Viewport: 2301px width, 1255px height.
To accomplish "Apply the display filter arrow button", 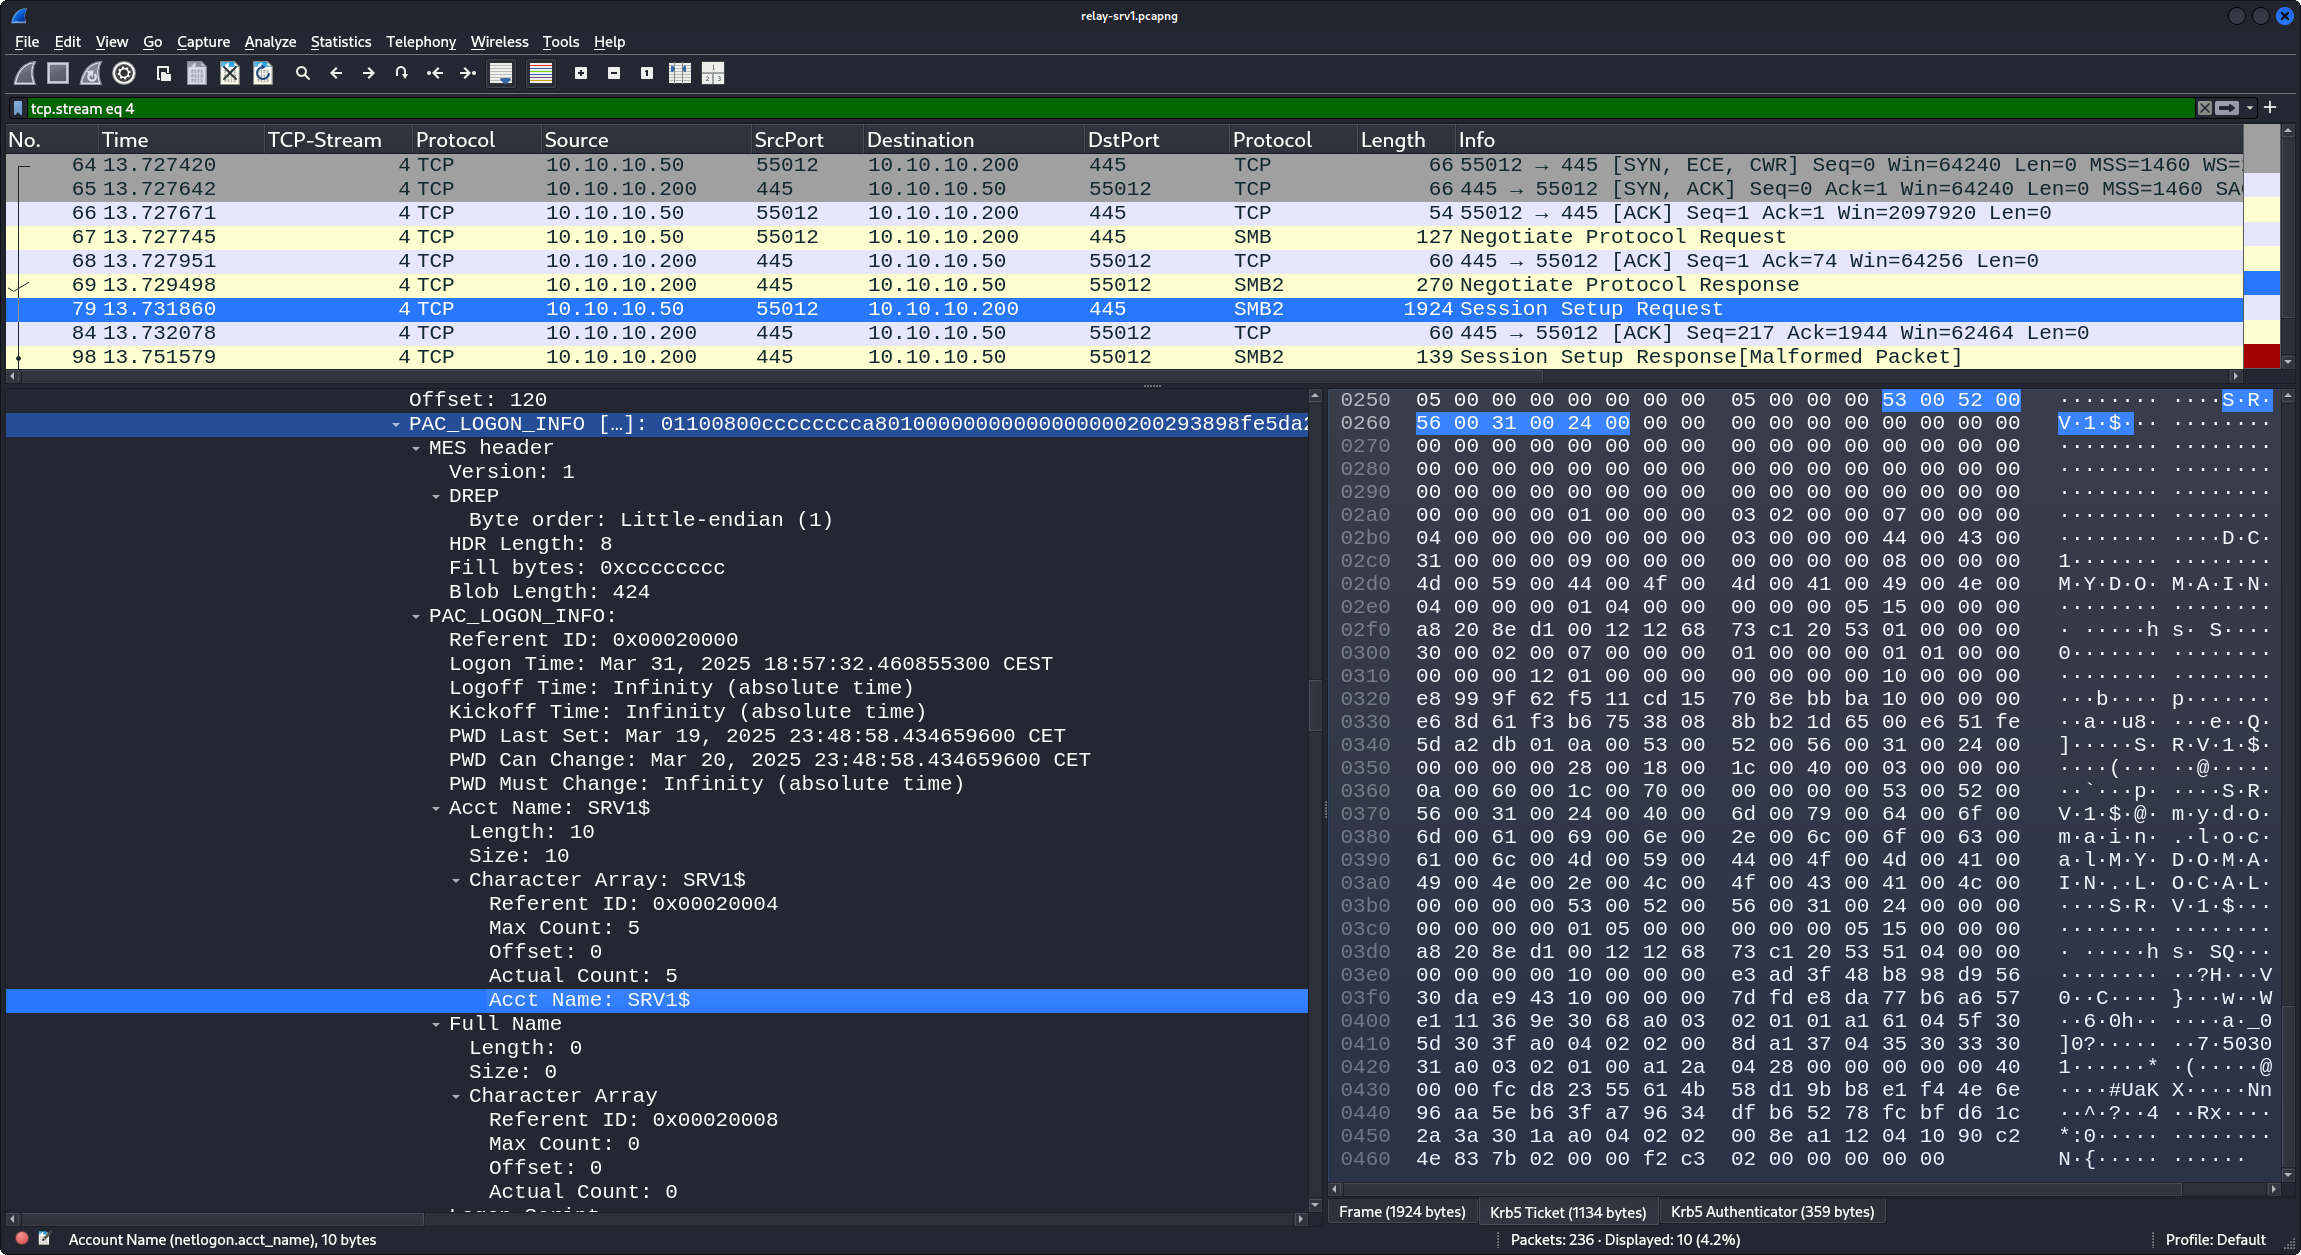I will 2227,108.
